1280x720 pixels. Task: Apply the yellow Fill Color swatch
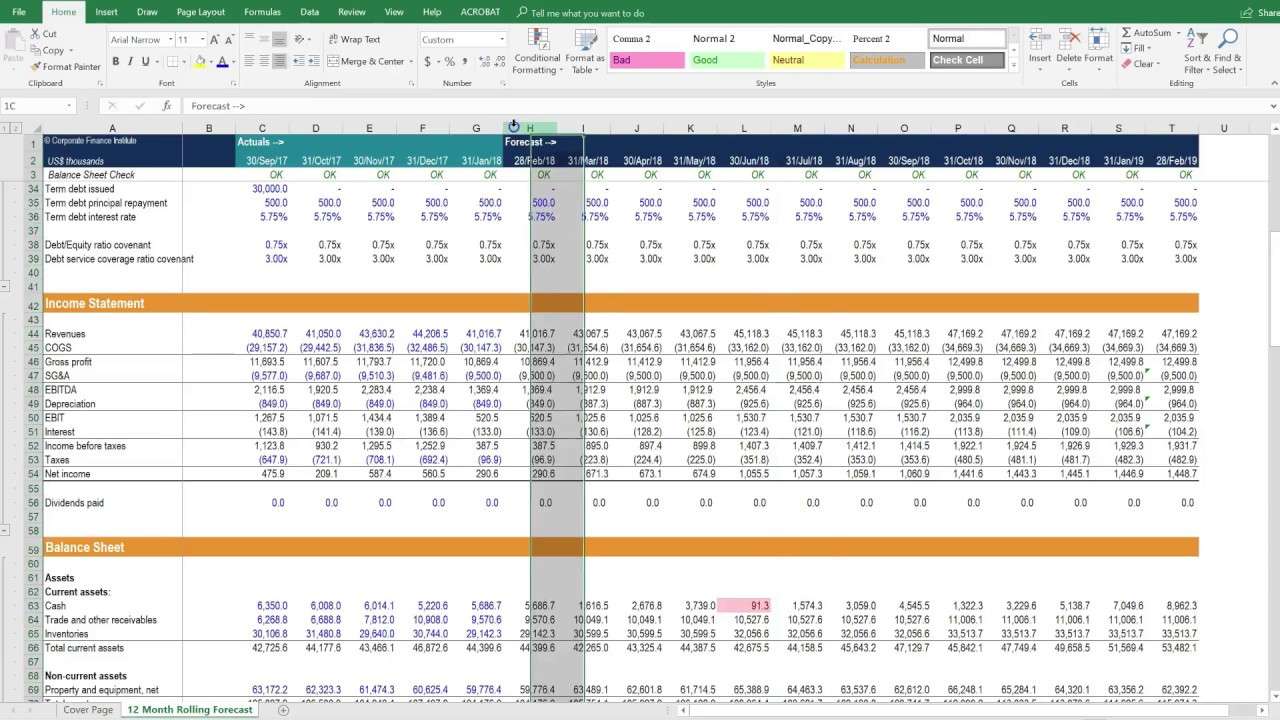click(200, 62)
